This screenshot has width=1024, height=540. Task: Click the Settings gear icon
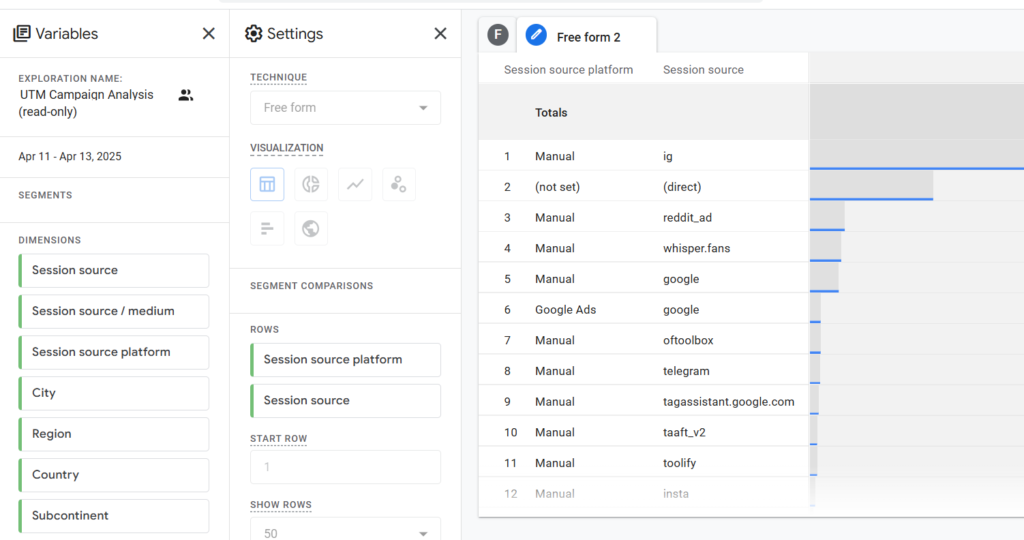click(253, 33)
